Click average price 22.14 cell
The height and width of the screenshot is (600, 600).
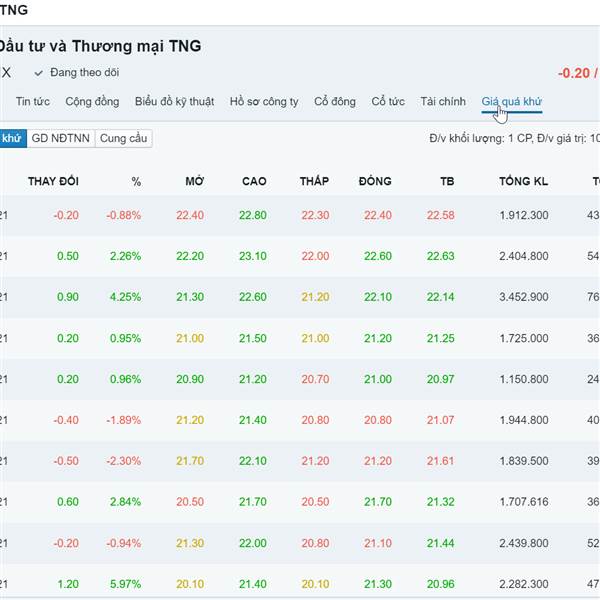coord(440,297)
